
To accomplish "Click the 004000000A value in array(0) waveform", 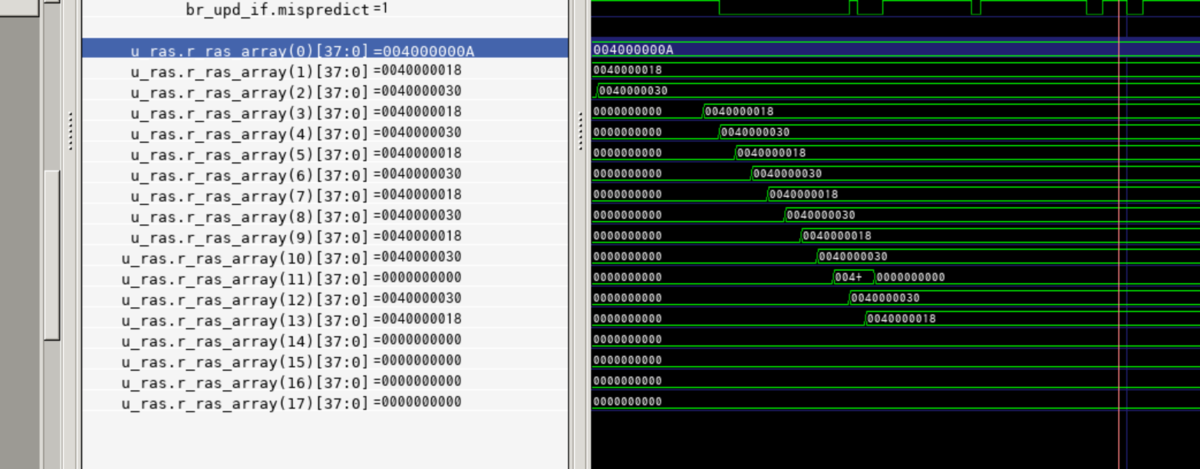I will [x=633, y=50].
